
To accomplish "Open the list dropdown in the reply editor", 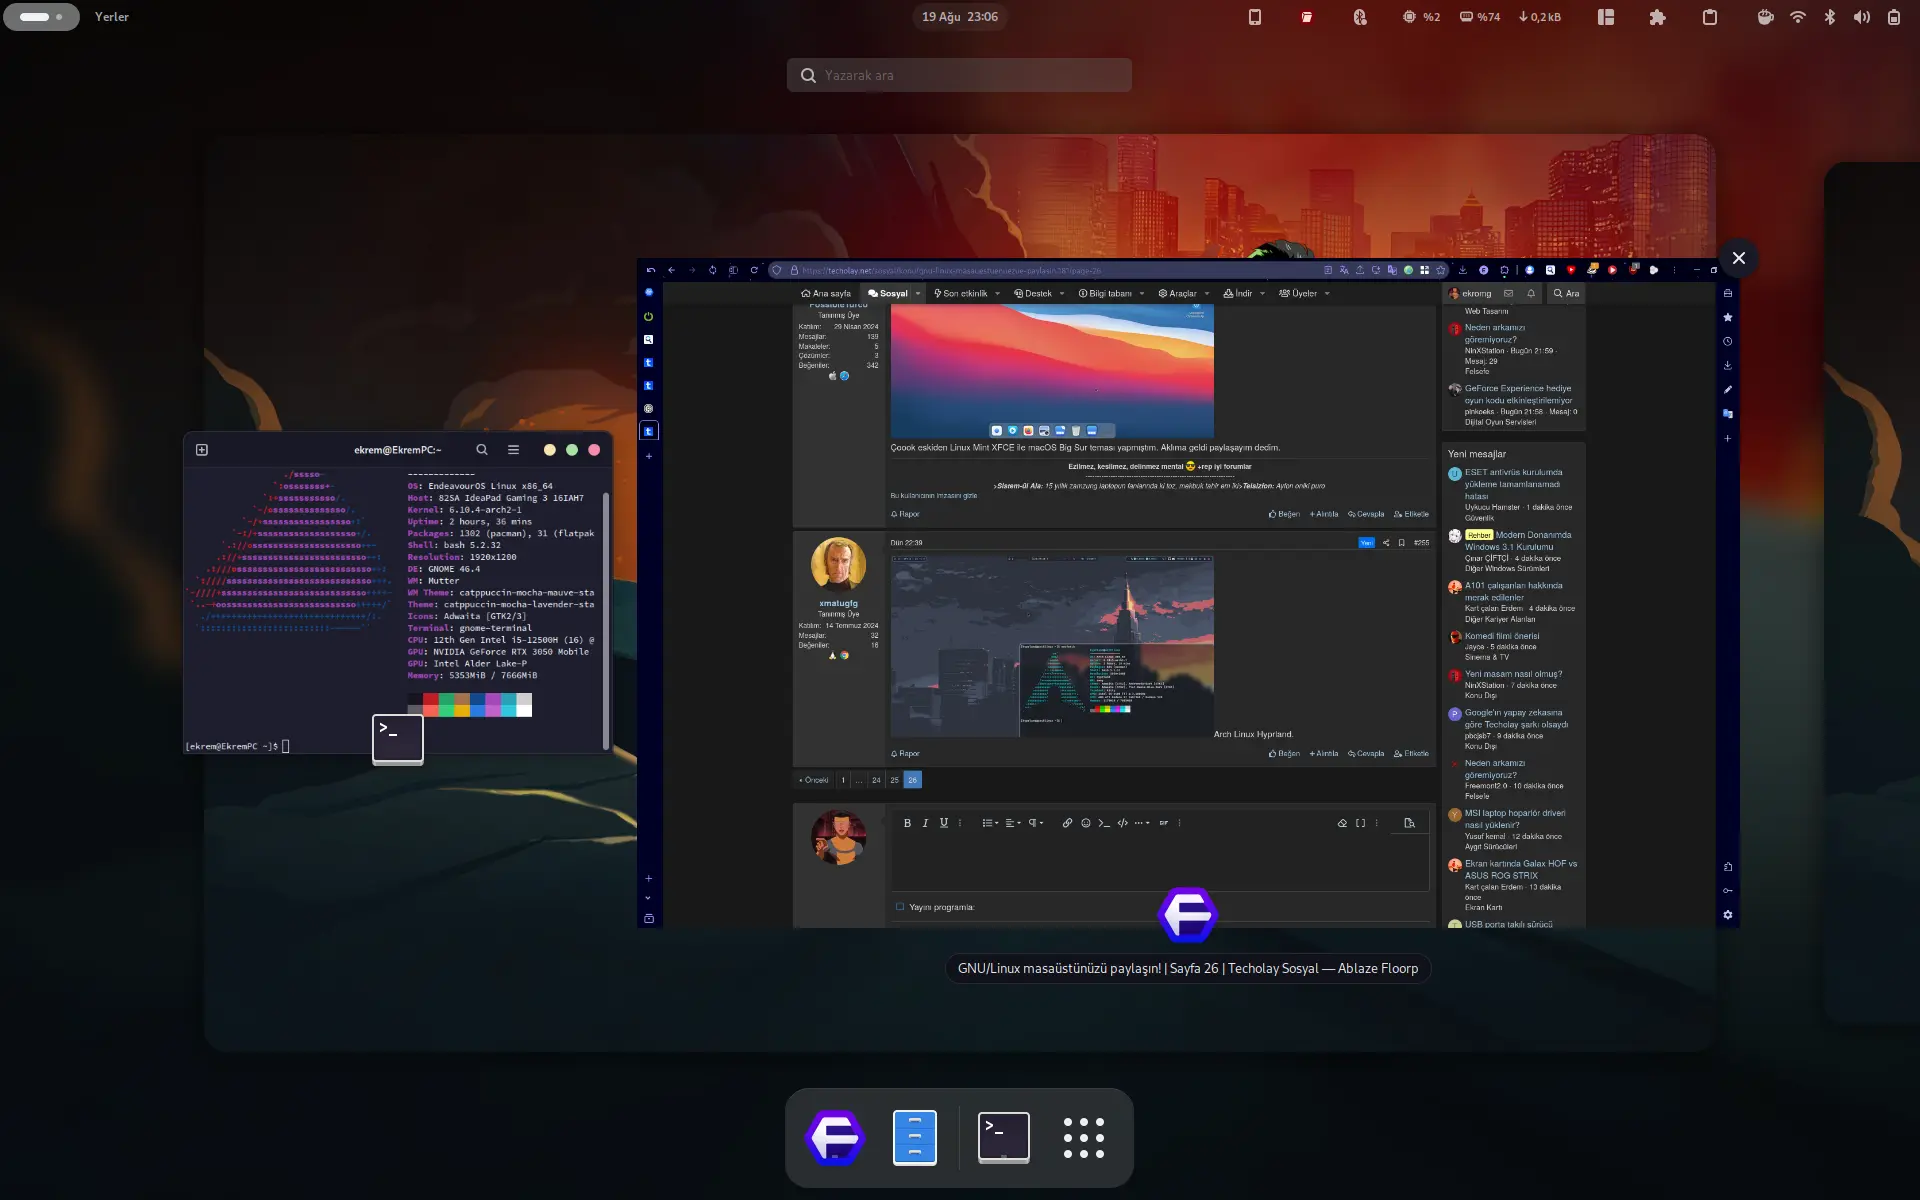I will 990,823.
